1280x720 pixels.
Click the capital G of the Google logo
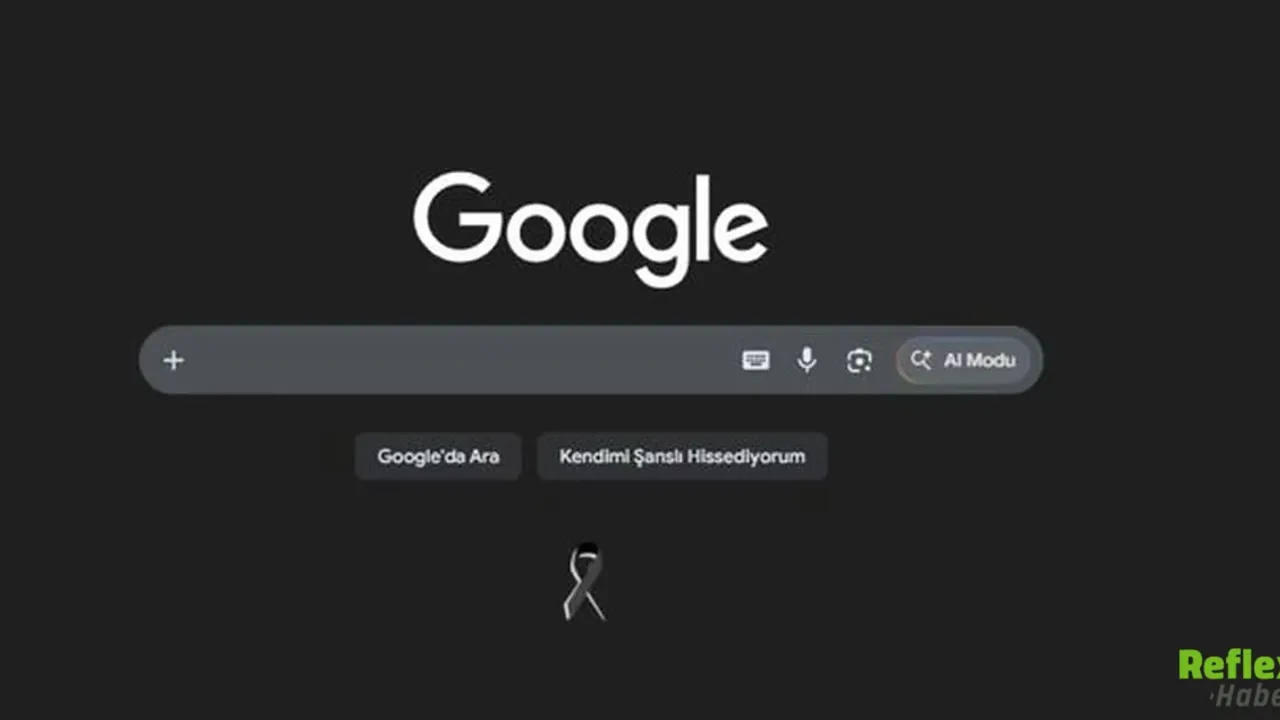456,218
